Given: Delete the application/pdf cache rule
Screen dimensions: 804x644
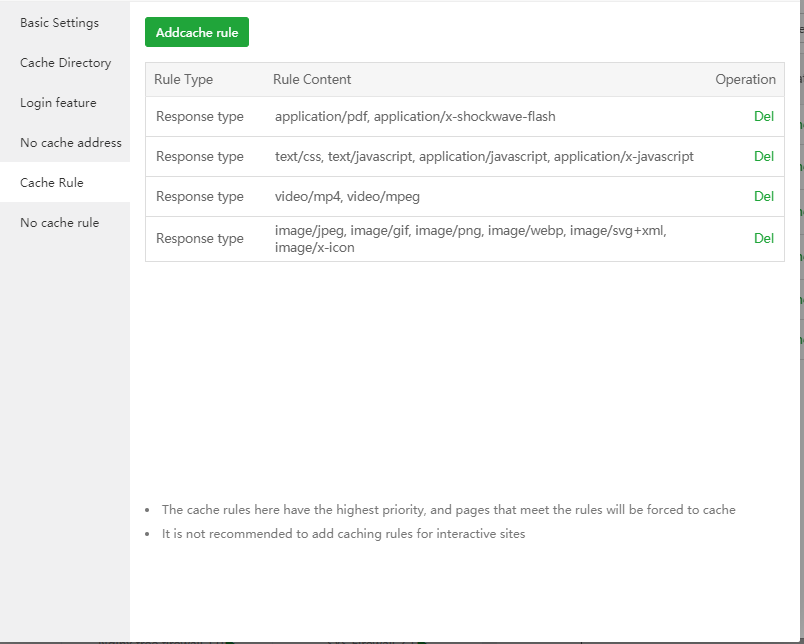Looking at the screenshot, I should tap(763, 117).
